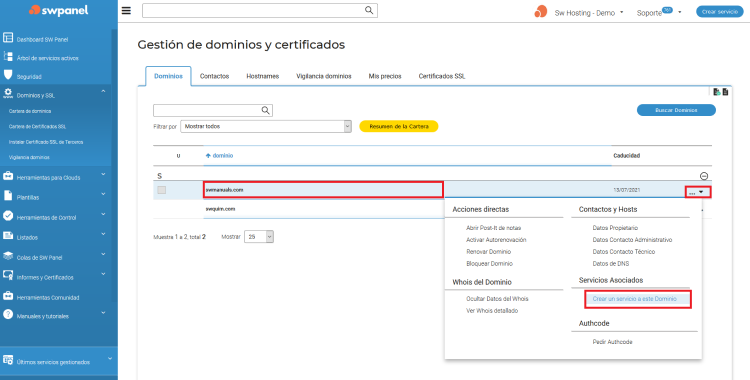Select Ocultar Datos del Whois
The width and height of the screenshot is (750, 380).
point(497,299)
